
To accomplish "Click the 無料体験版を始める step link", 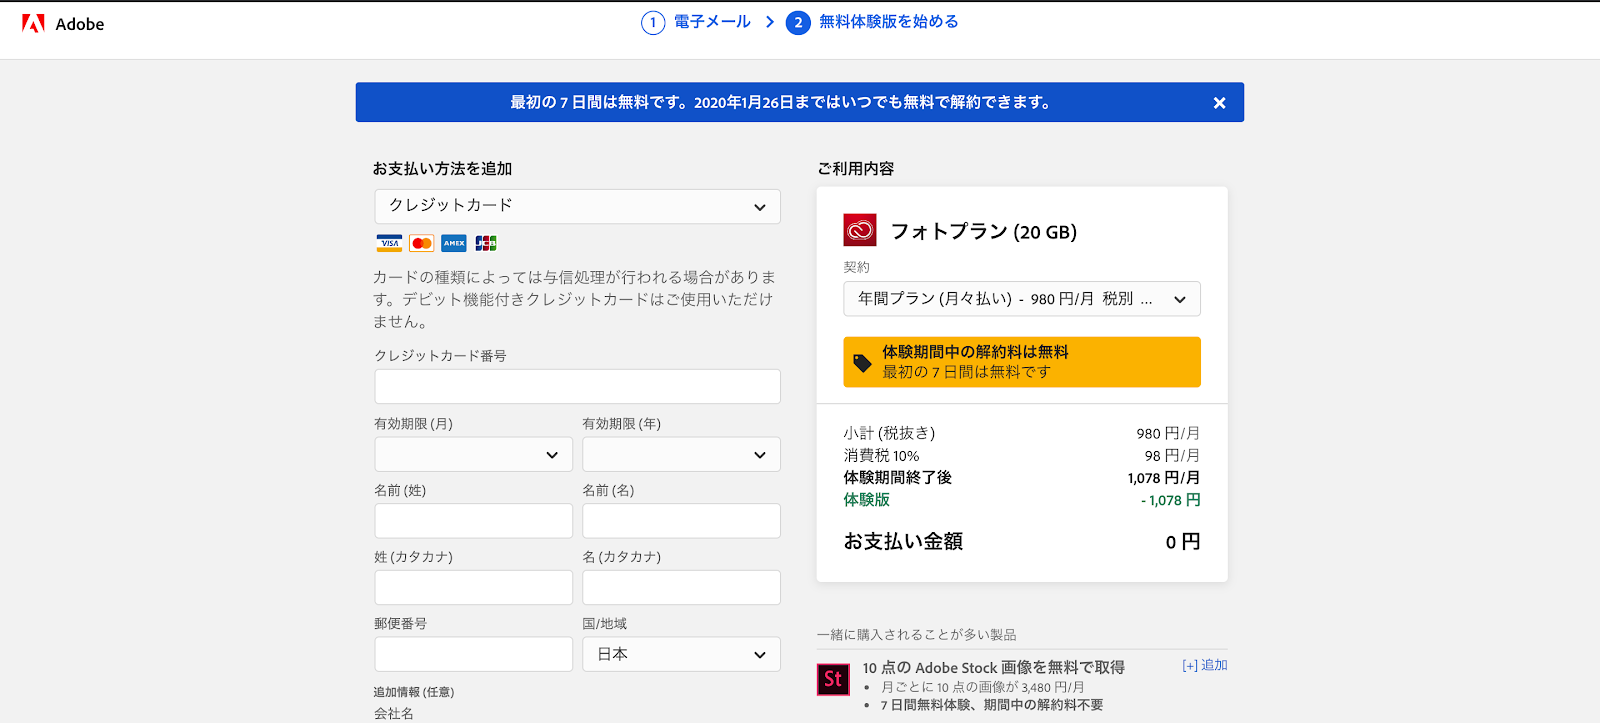I will coord(888,22).
